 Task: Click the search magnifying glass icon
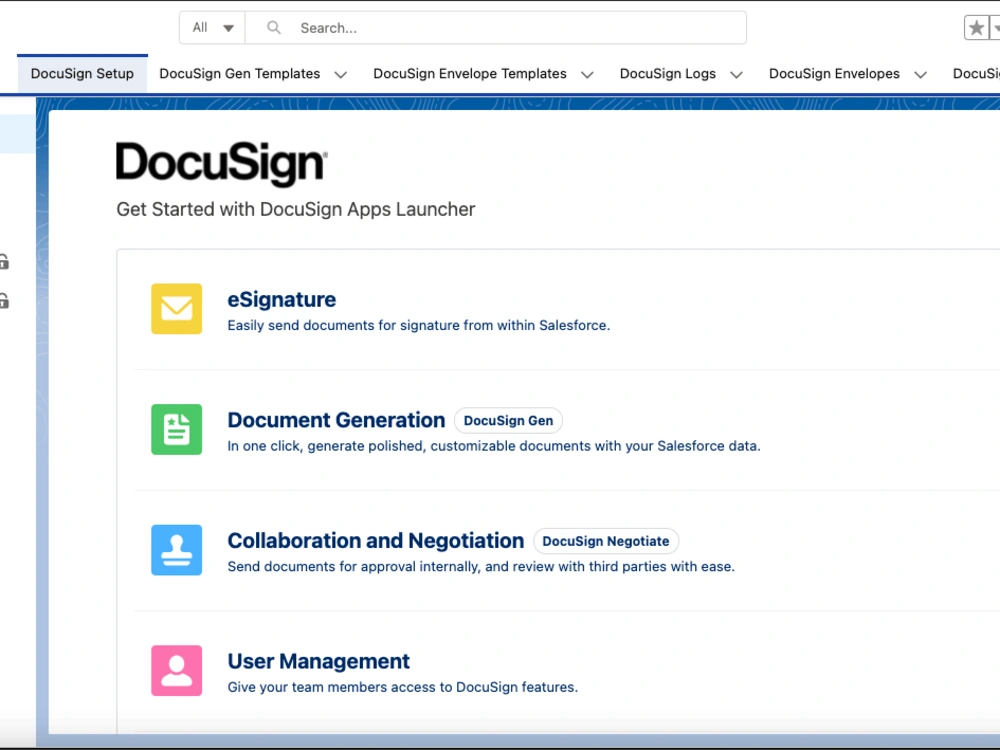pos(272,27)
